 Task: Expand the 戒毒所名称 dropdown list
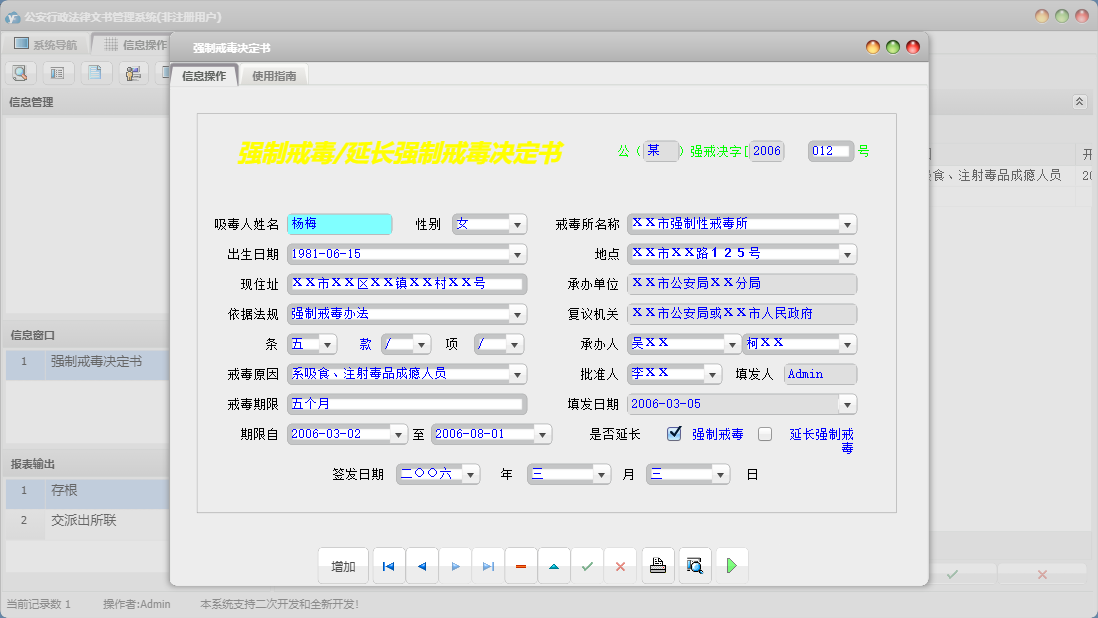pos(847,223)
